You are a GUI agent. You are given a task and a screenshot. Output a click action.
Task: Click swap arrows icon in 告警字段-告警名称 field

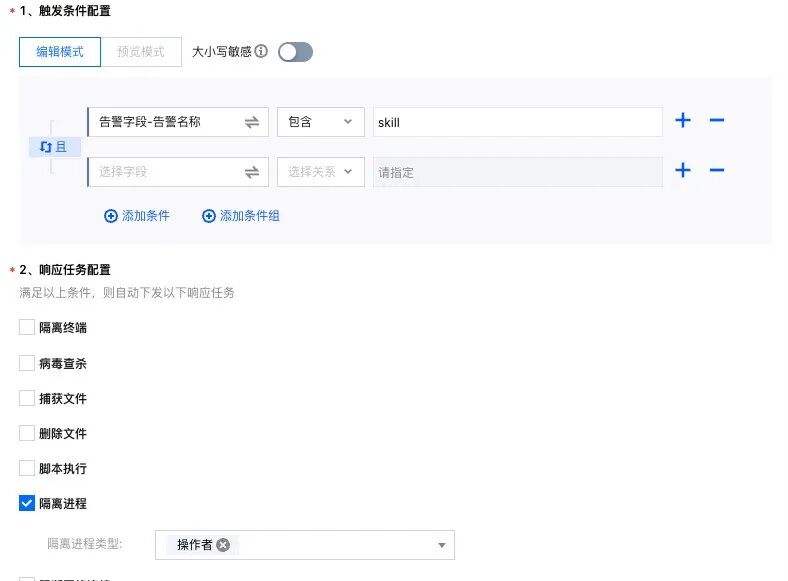pyautogui.click(x=252, y=122)
